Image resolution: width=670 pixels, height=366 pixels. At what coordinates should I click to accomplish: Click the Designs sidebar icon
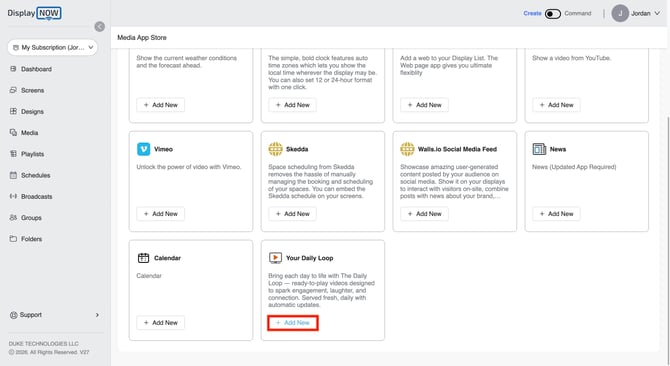pyautogui.click(x=13, y=111)
